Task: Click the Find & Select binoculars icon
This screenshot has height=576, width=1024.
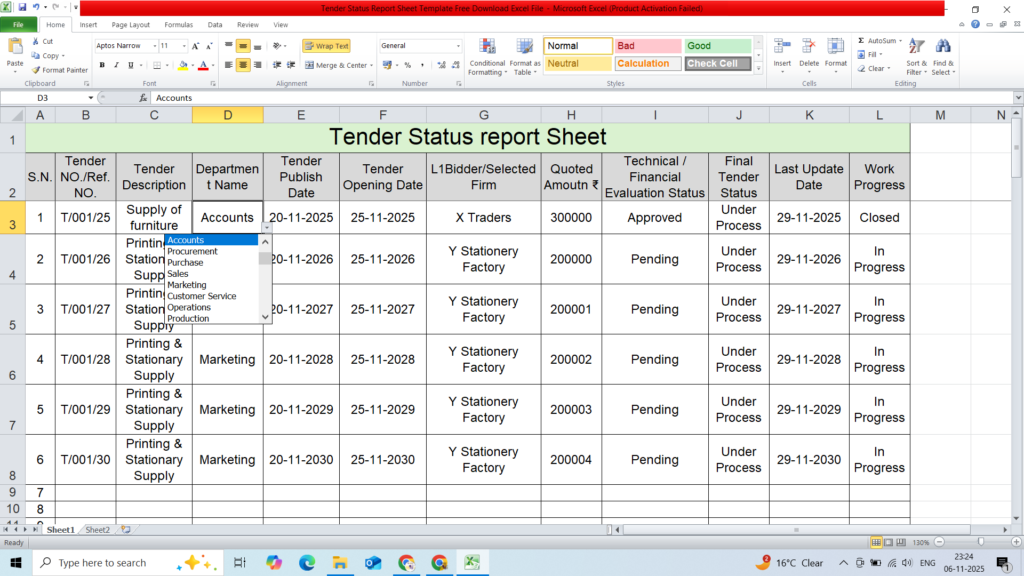Action: (x=943, y=48)
